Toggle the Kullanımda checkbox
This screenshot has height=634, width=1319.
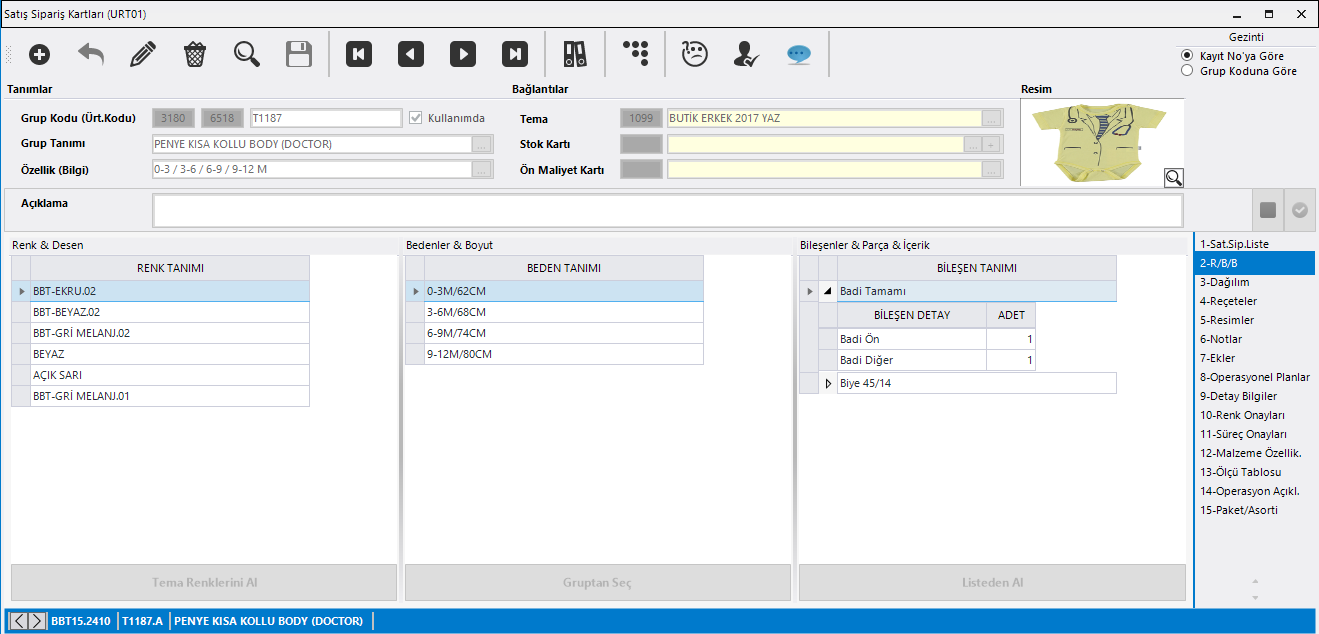point(416,118)
